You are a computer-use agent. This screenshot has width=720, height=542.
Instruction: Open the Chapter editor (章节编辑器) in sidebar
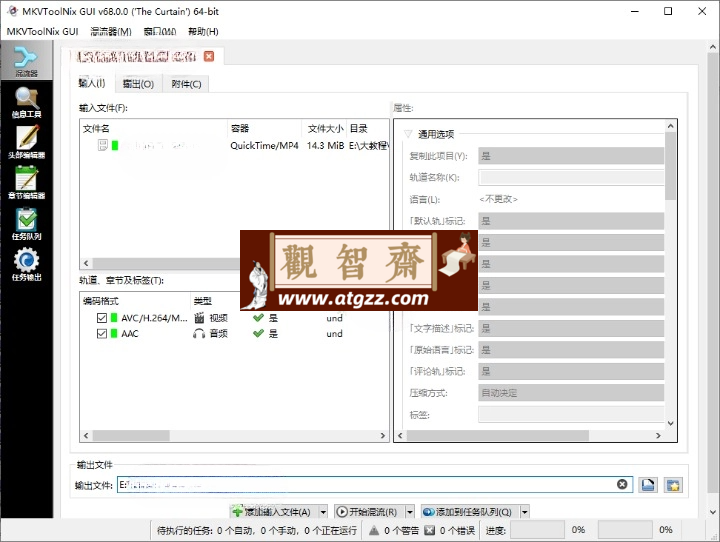point(26,183)
